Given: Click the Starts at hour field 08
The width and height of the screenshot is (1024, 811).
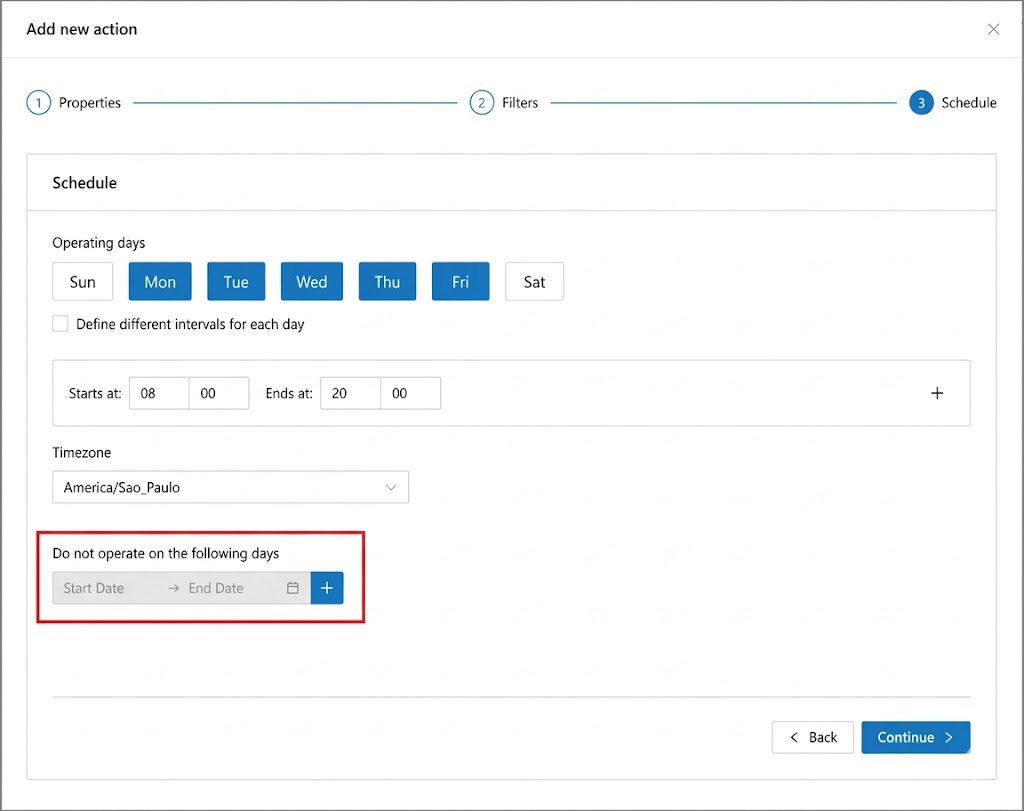Looking at the screenshot, I should (x=158, y=394).
